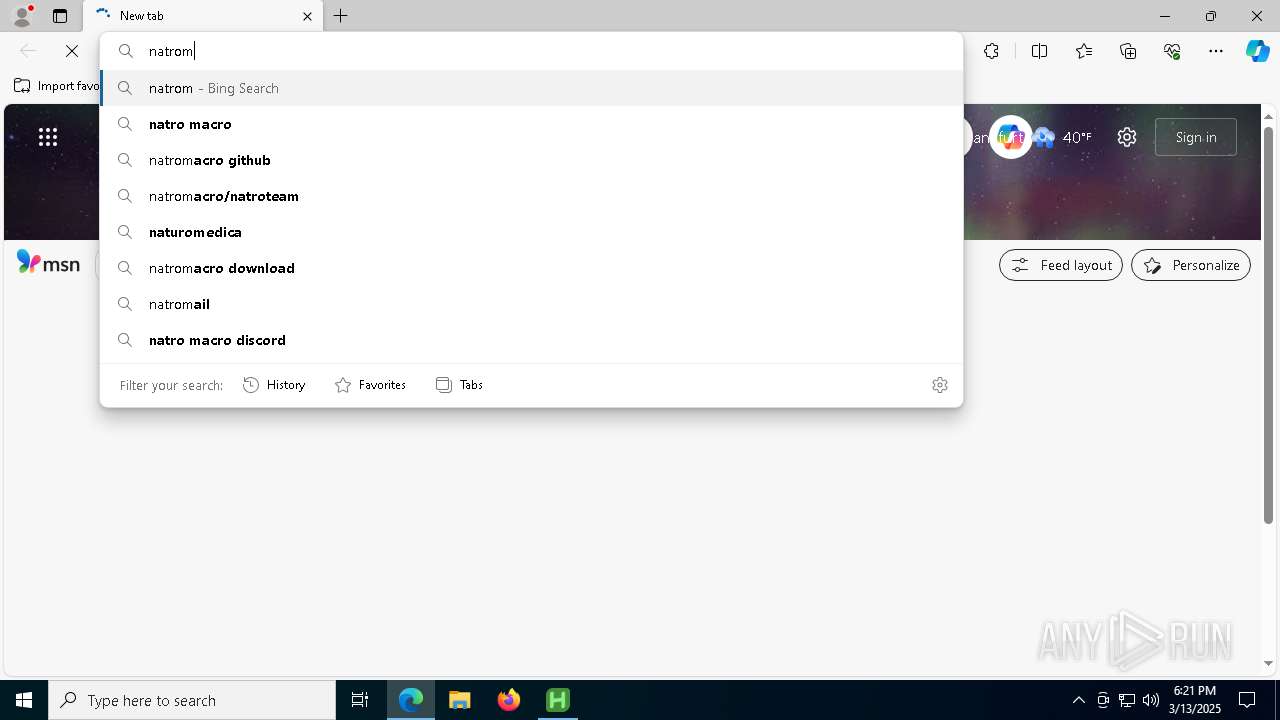Image resolution: width=1280 pixels, height=720 pixels.
Task: Open the app launcher grid on MSN
Action: (x=48, y=137)
